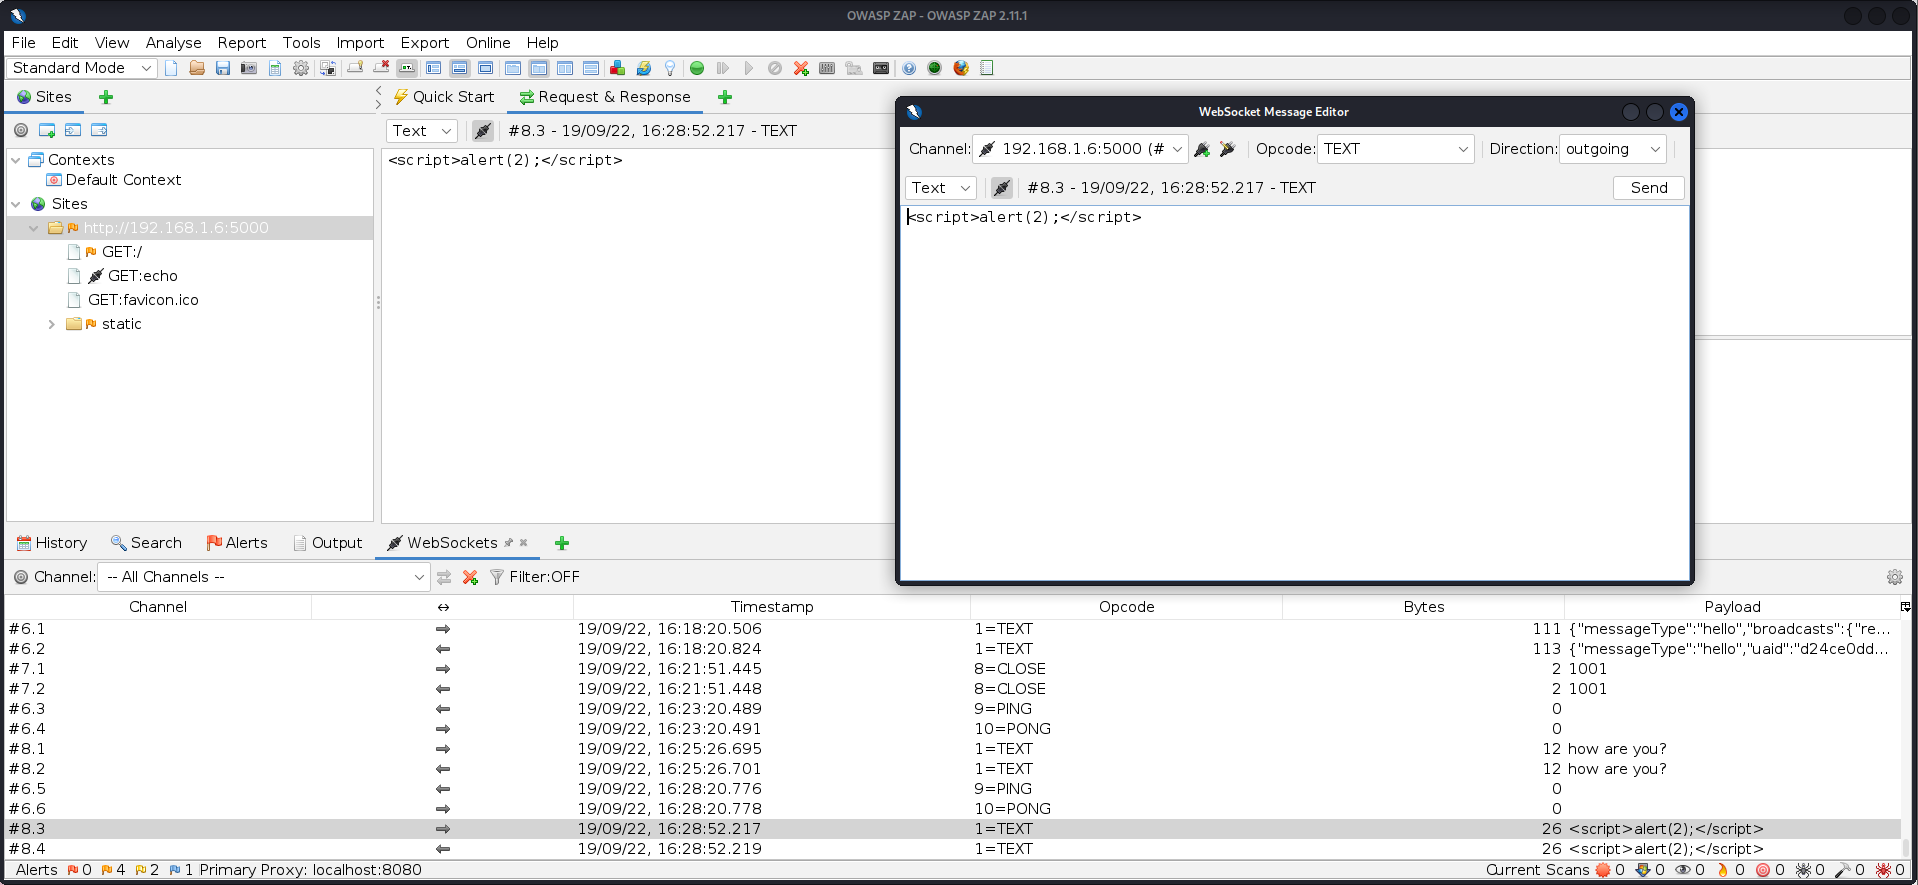The height and width of the screenshot is (885, 1918).
Task: Click the blue Help icon in toolbar
Action: coord(909,68)
